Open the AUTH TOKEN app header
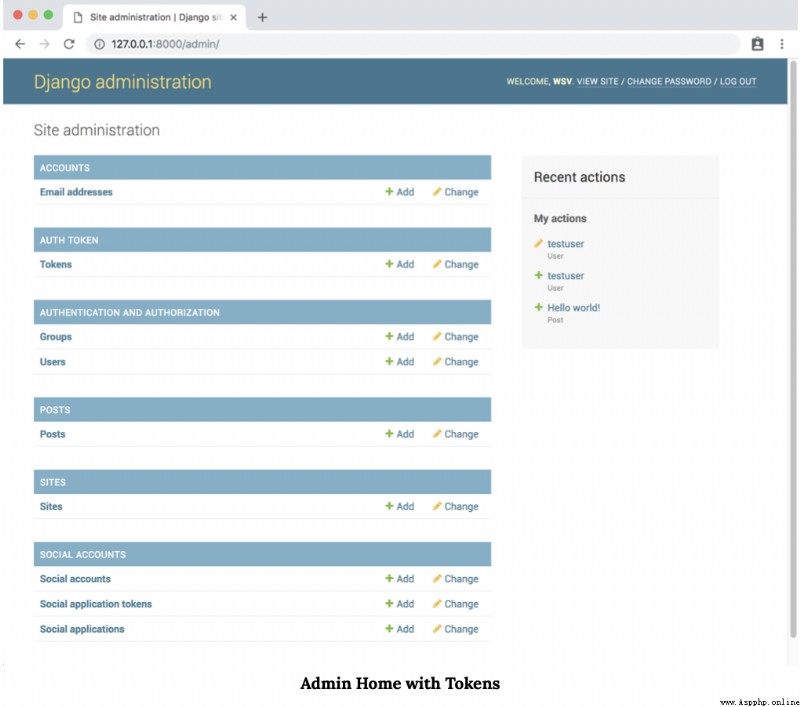800x707 pixels. pyautogui.click(x=69, y=240)
